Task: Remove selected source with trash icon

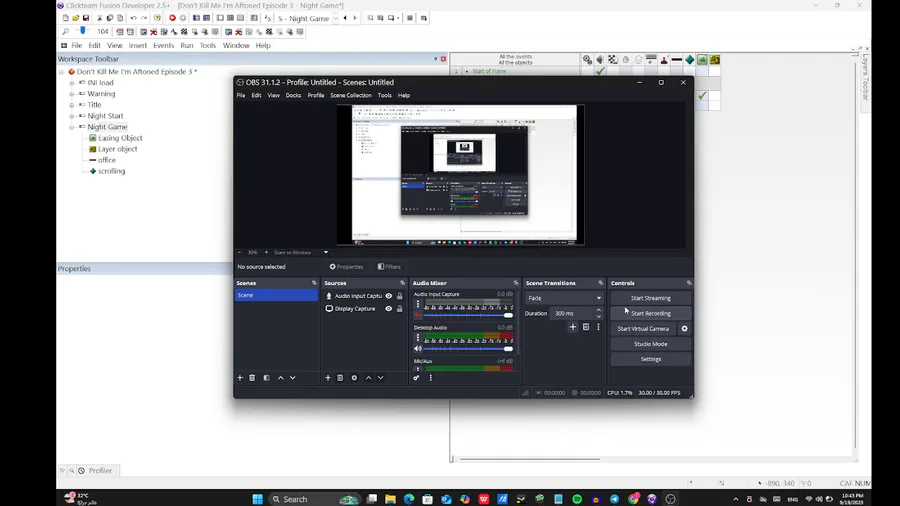Action: (340, 377)
